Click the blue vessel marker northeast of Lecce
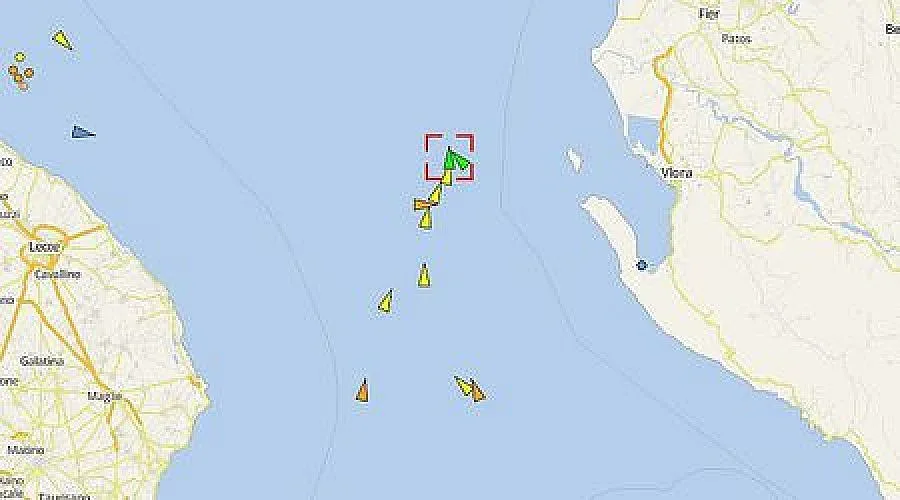This screenshot has width=900, height=500. click(83, 132)
